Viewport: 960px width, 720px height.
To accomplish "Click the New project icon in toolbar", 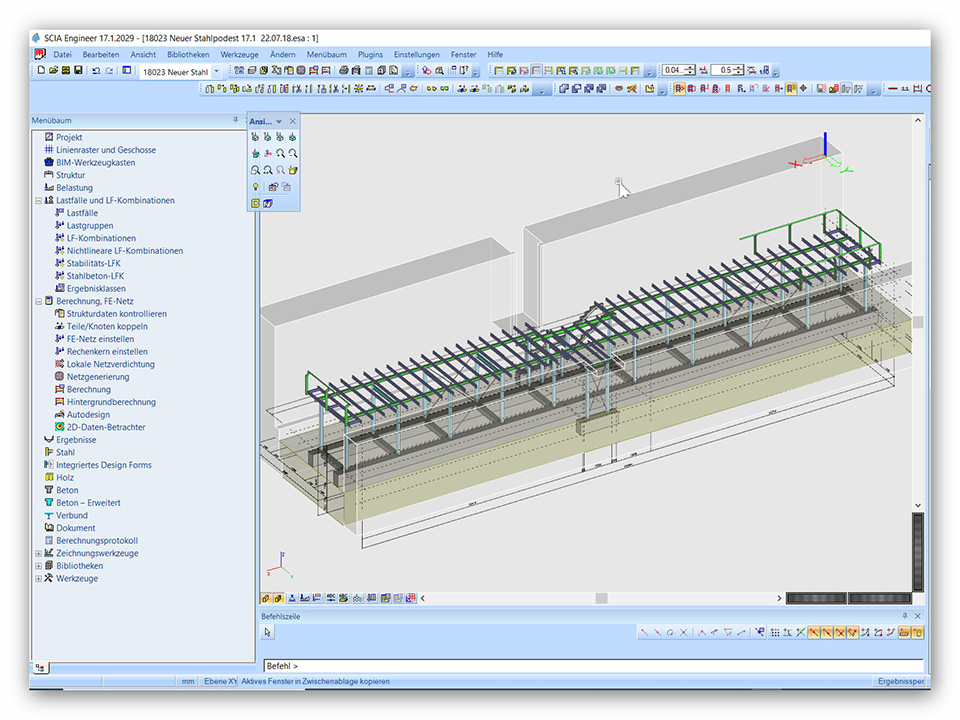I will pos(41,71).
